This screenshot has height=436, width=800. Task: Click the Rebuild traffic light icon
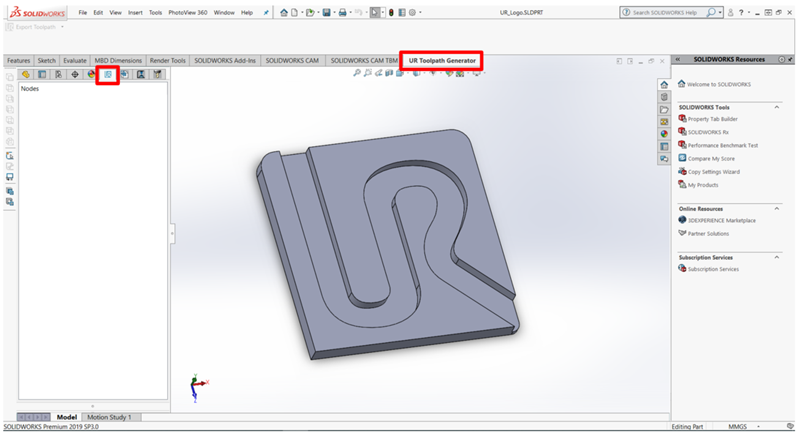[x=391, y=12]
